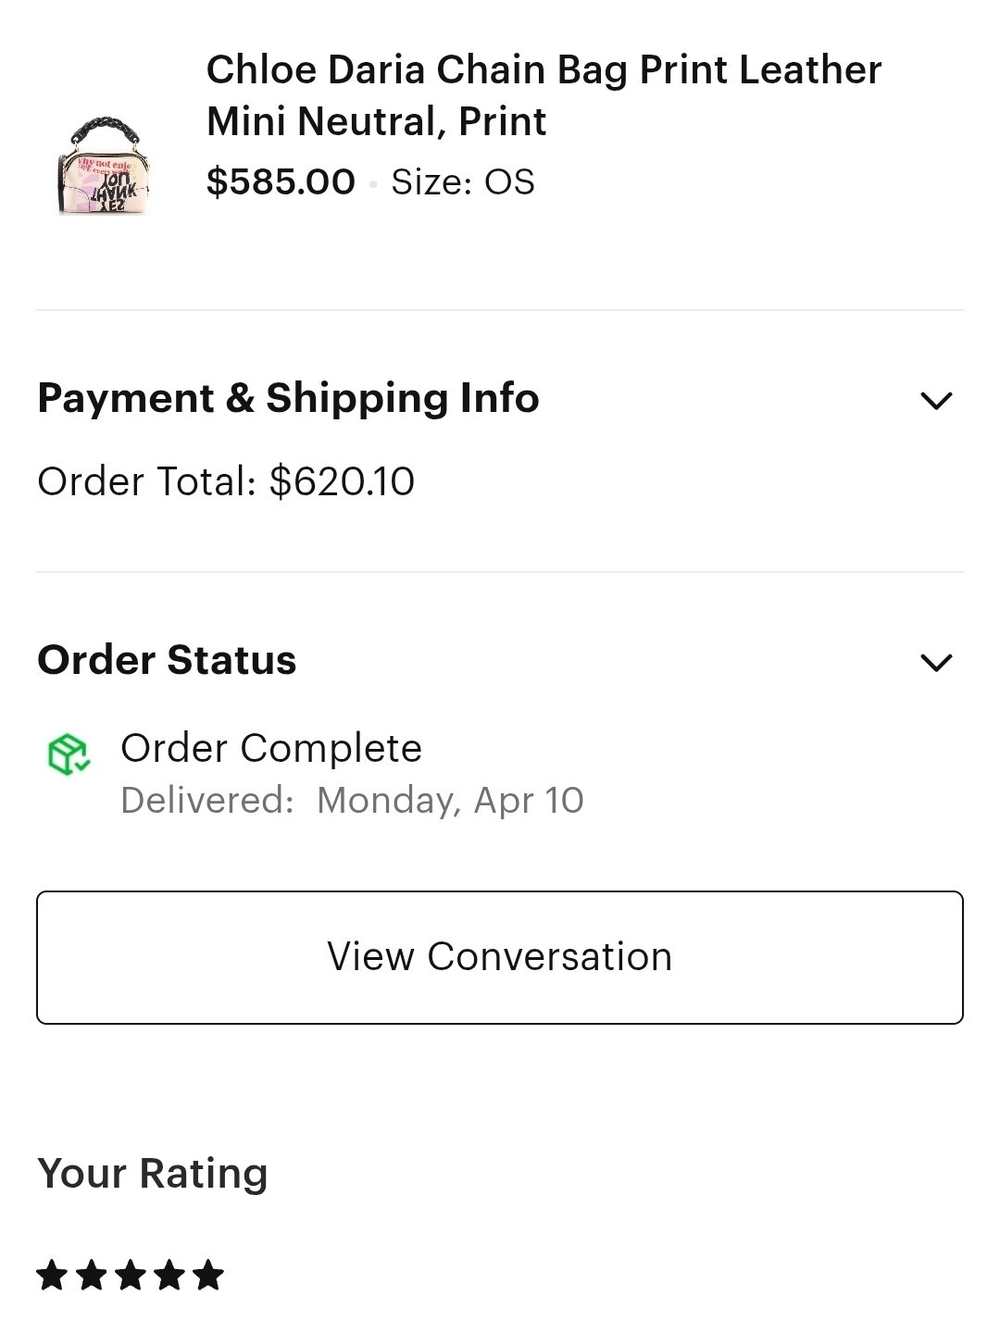
Task: Click the $585.00 item price
Action: 281,182
